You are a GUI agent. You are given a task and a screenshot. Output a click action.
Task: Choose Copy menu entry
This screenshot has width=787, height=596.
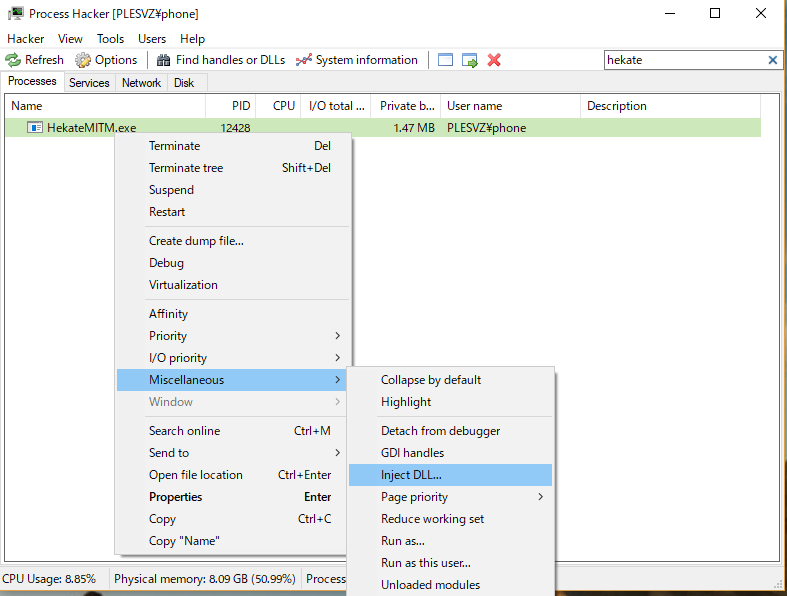[x=233, y=519]
